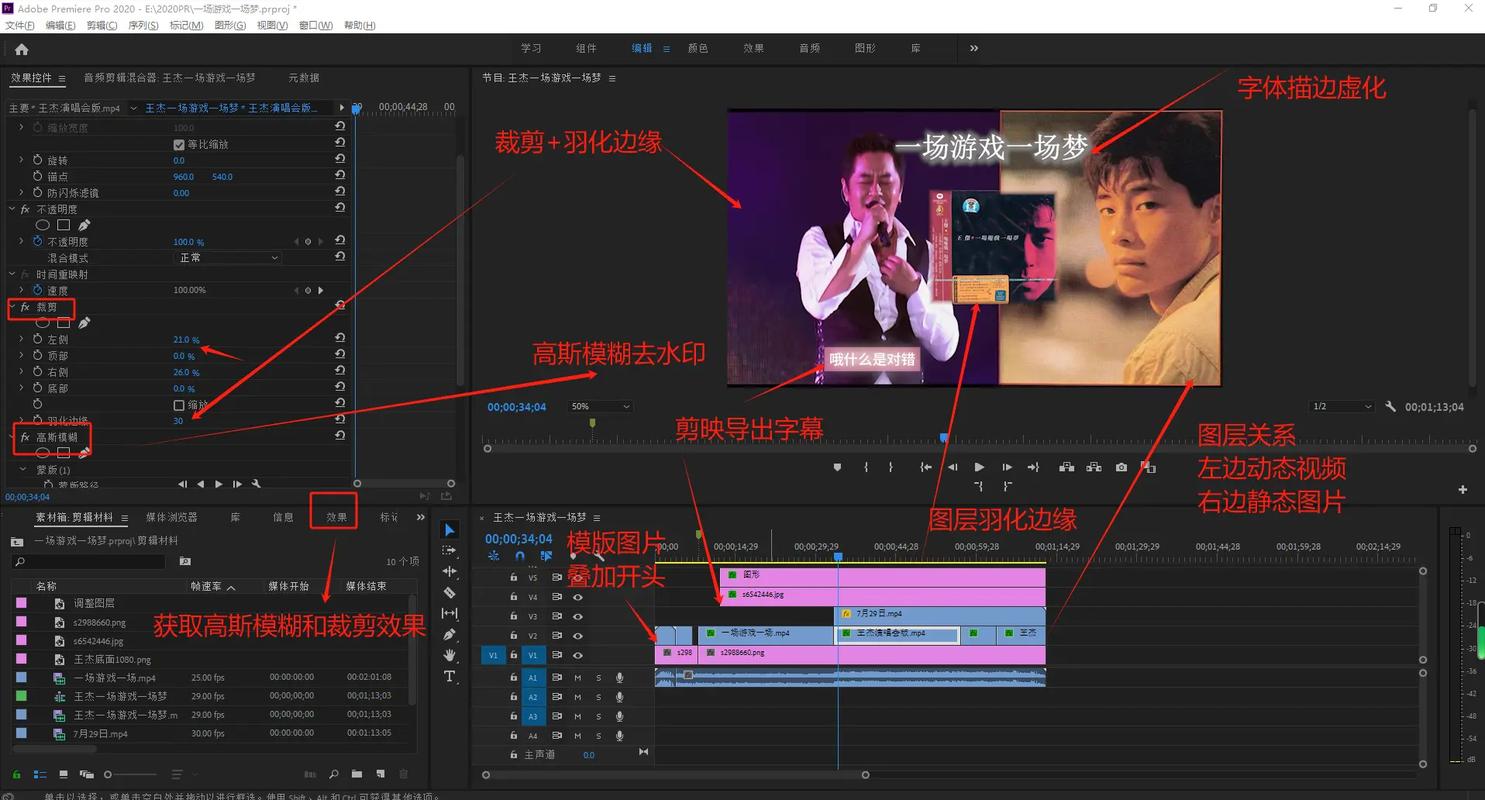Mute audio track A1

coord(578,678)
